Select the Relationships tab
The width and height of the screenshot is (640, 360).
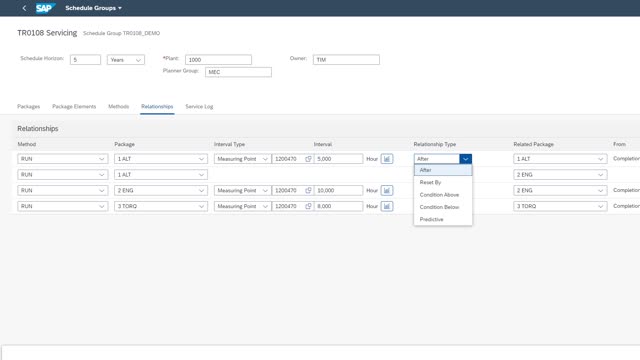[157, 107]
